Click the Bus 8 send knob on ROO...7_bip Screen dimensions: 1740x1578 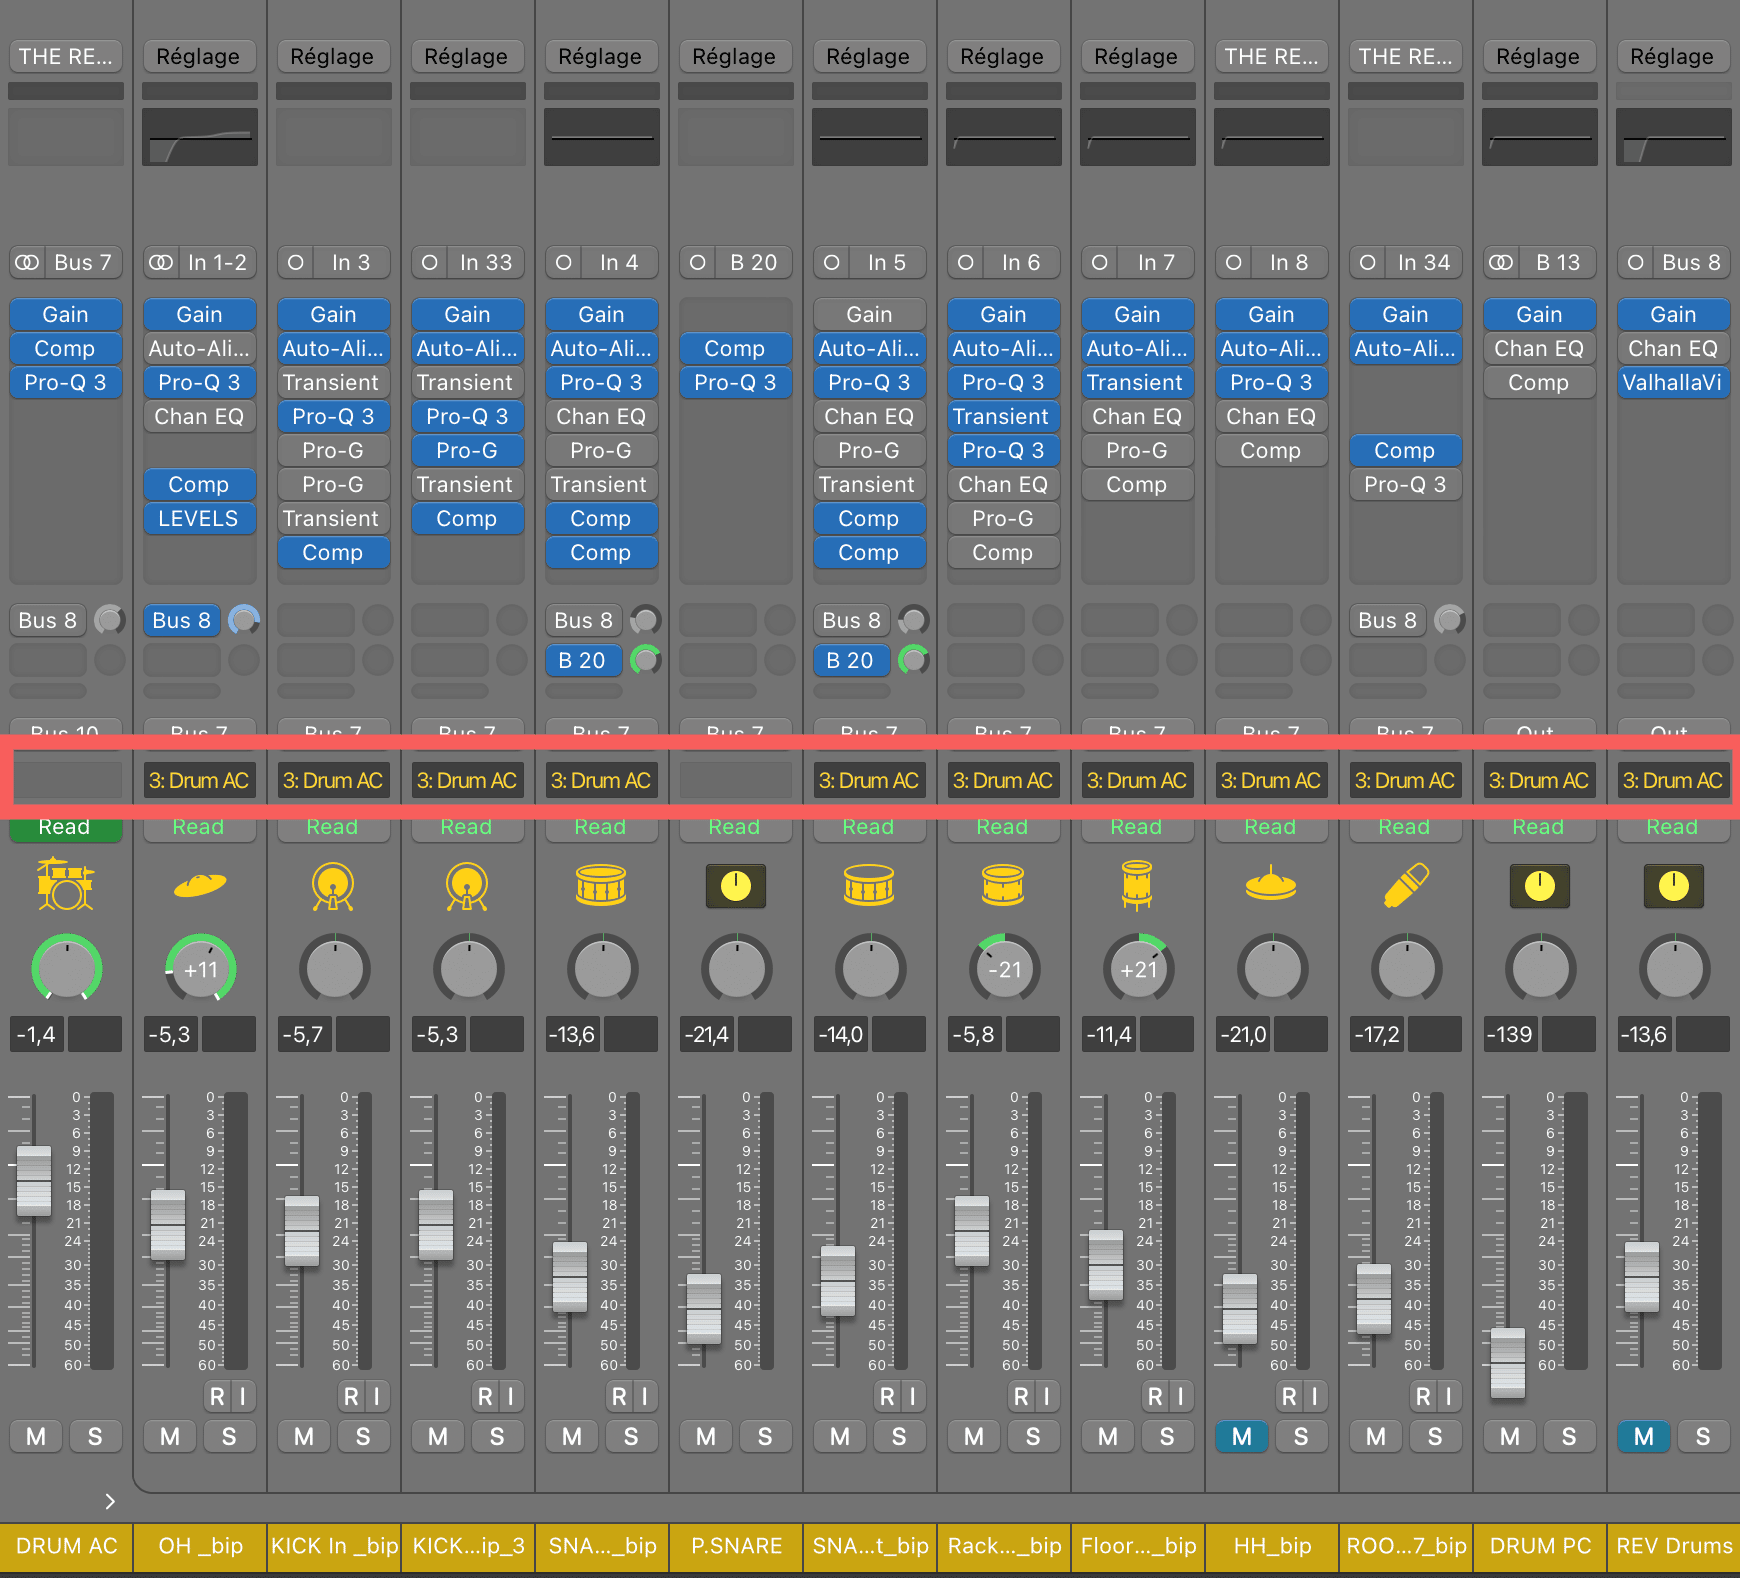(1450, 620)
